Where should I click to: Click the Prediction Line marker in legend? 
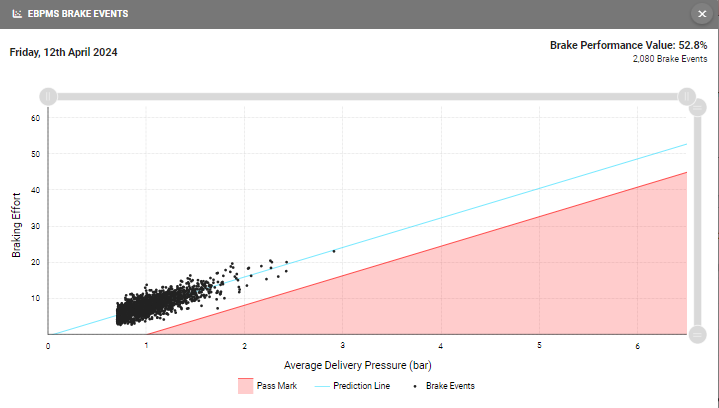(322, 385)
